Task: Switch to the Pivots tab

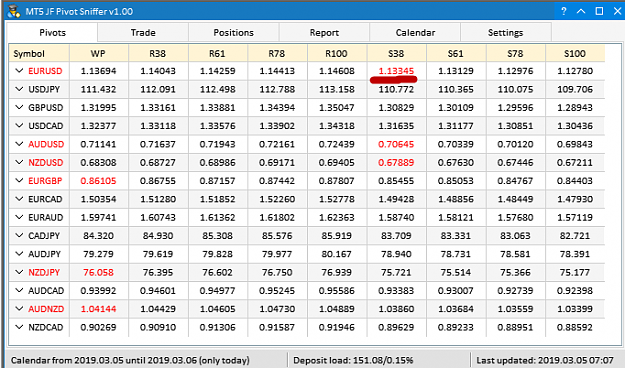Action: [52, 32]
